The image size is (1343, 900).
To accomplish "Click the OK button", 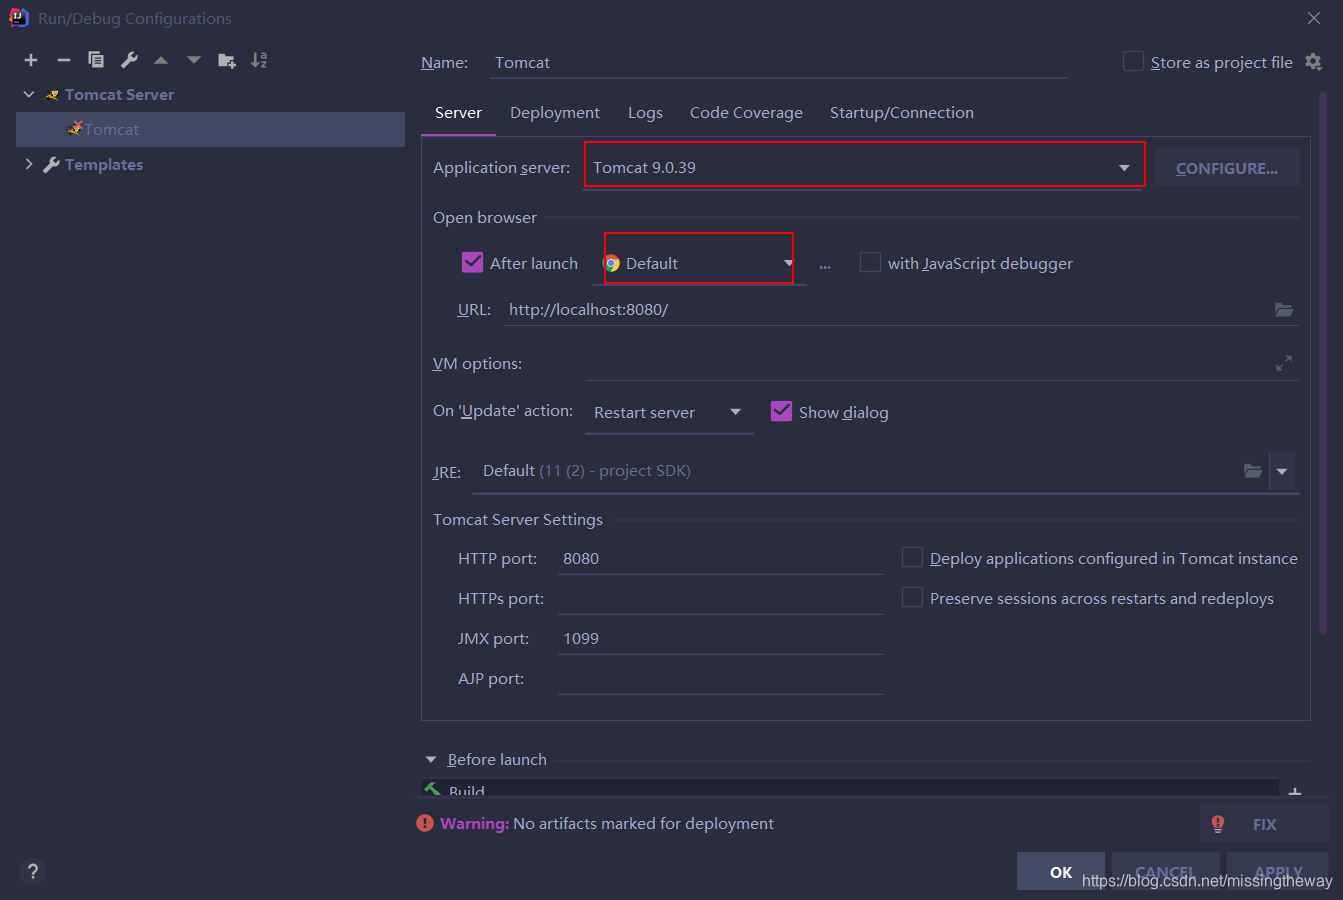I will [1061, 872].
